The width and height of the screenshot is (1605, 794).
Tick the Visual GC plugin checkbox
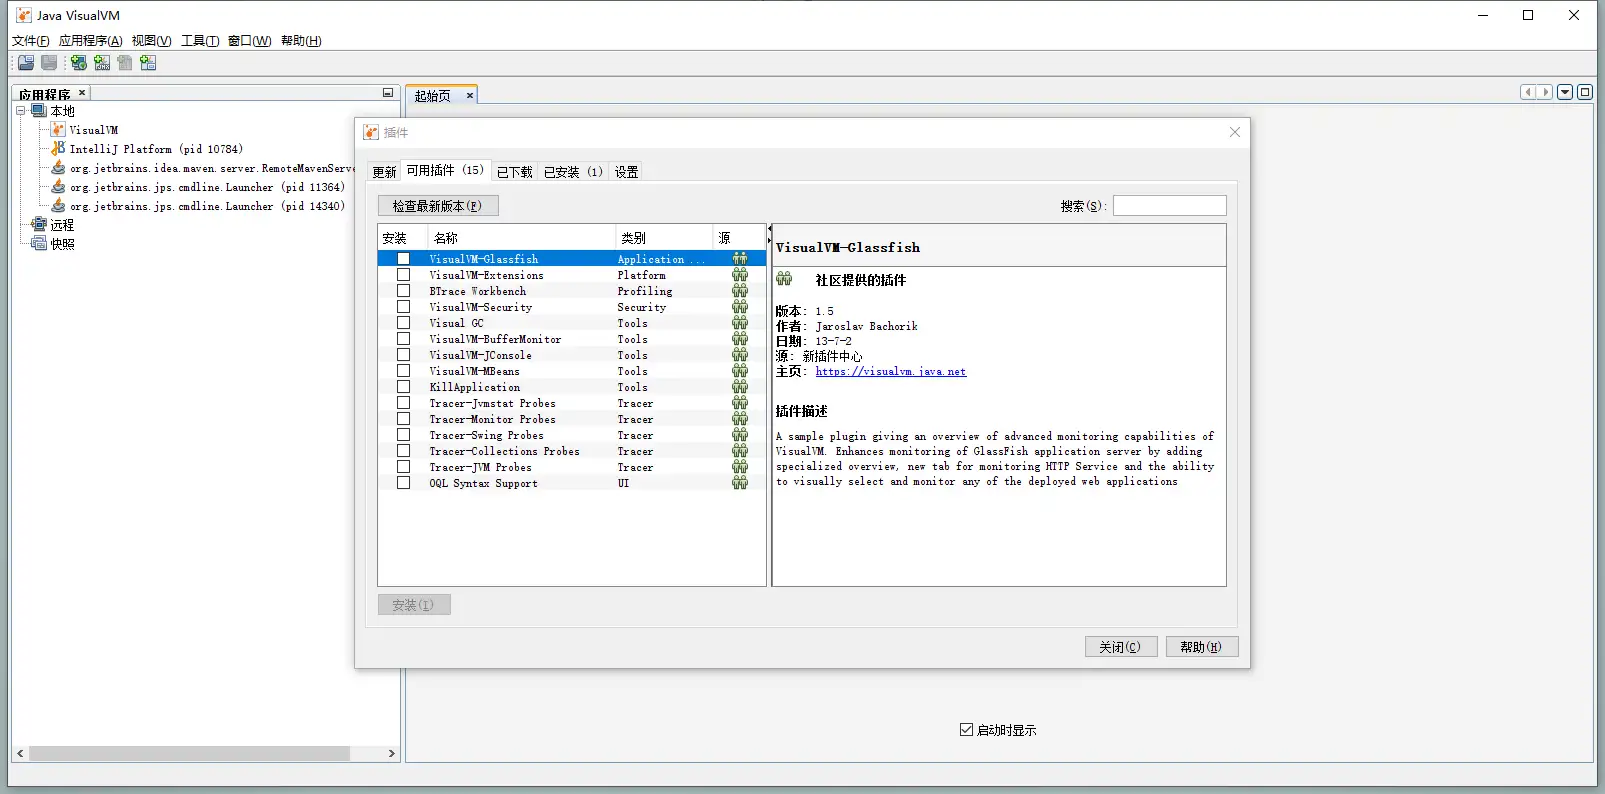tap(403, 323)
